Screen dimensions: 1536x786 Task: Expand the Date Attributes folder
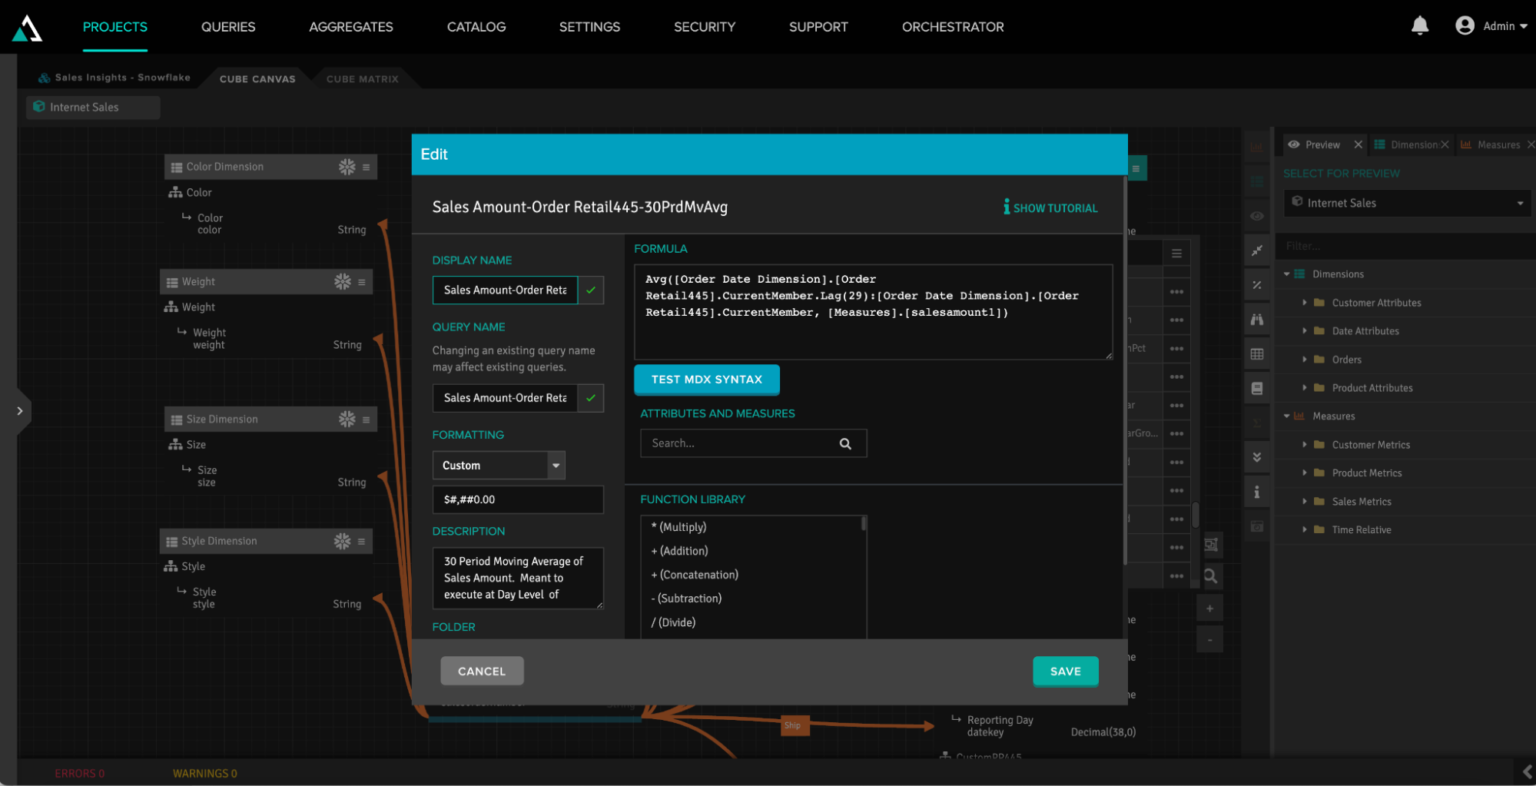click(x=1305, y=331)
